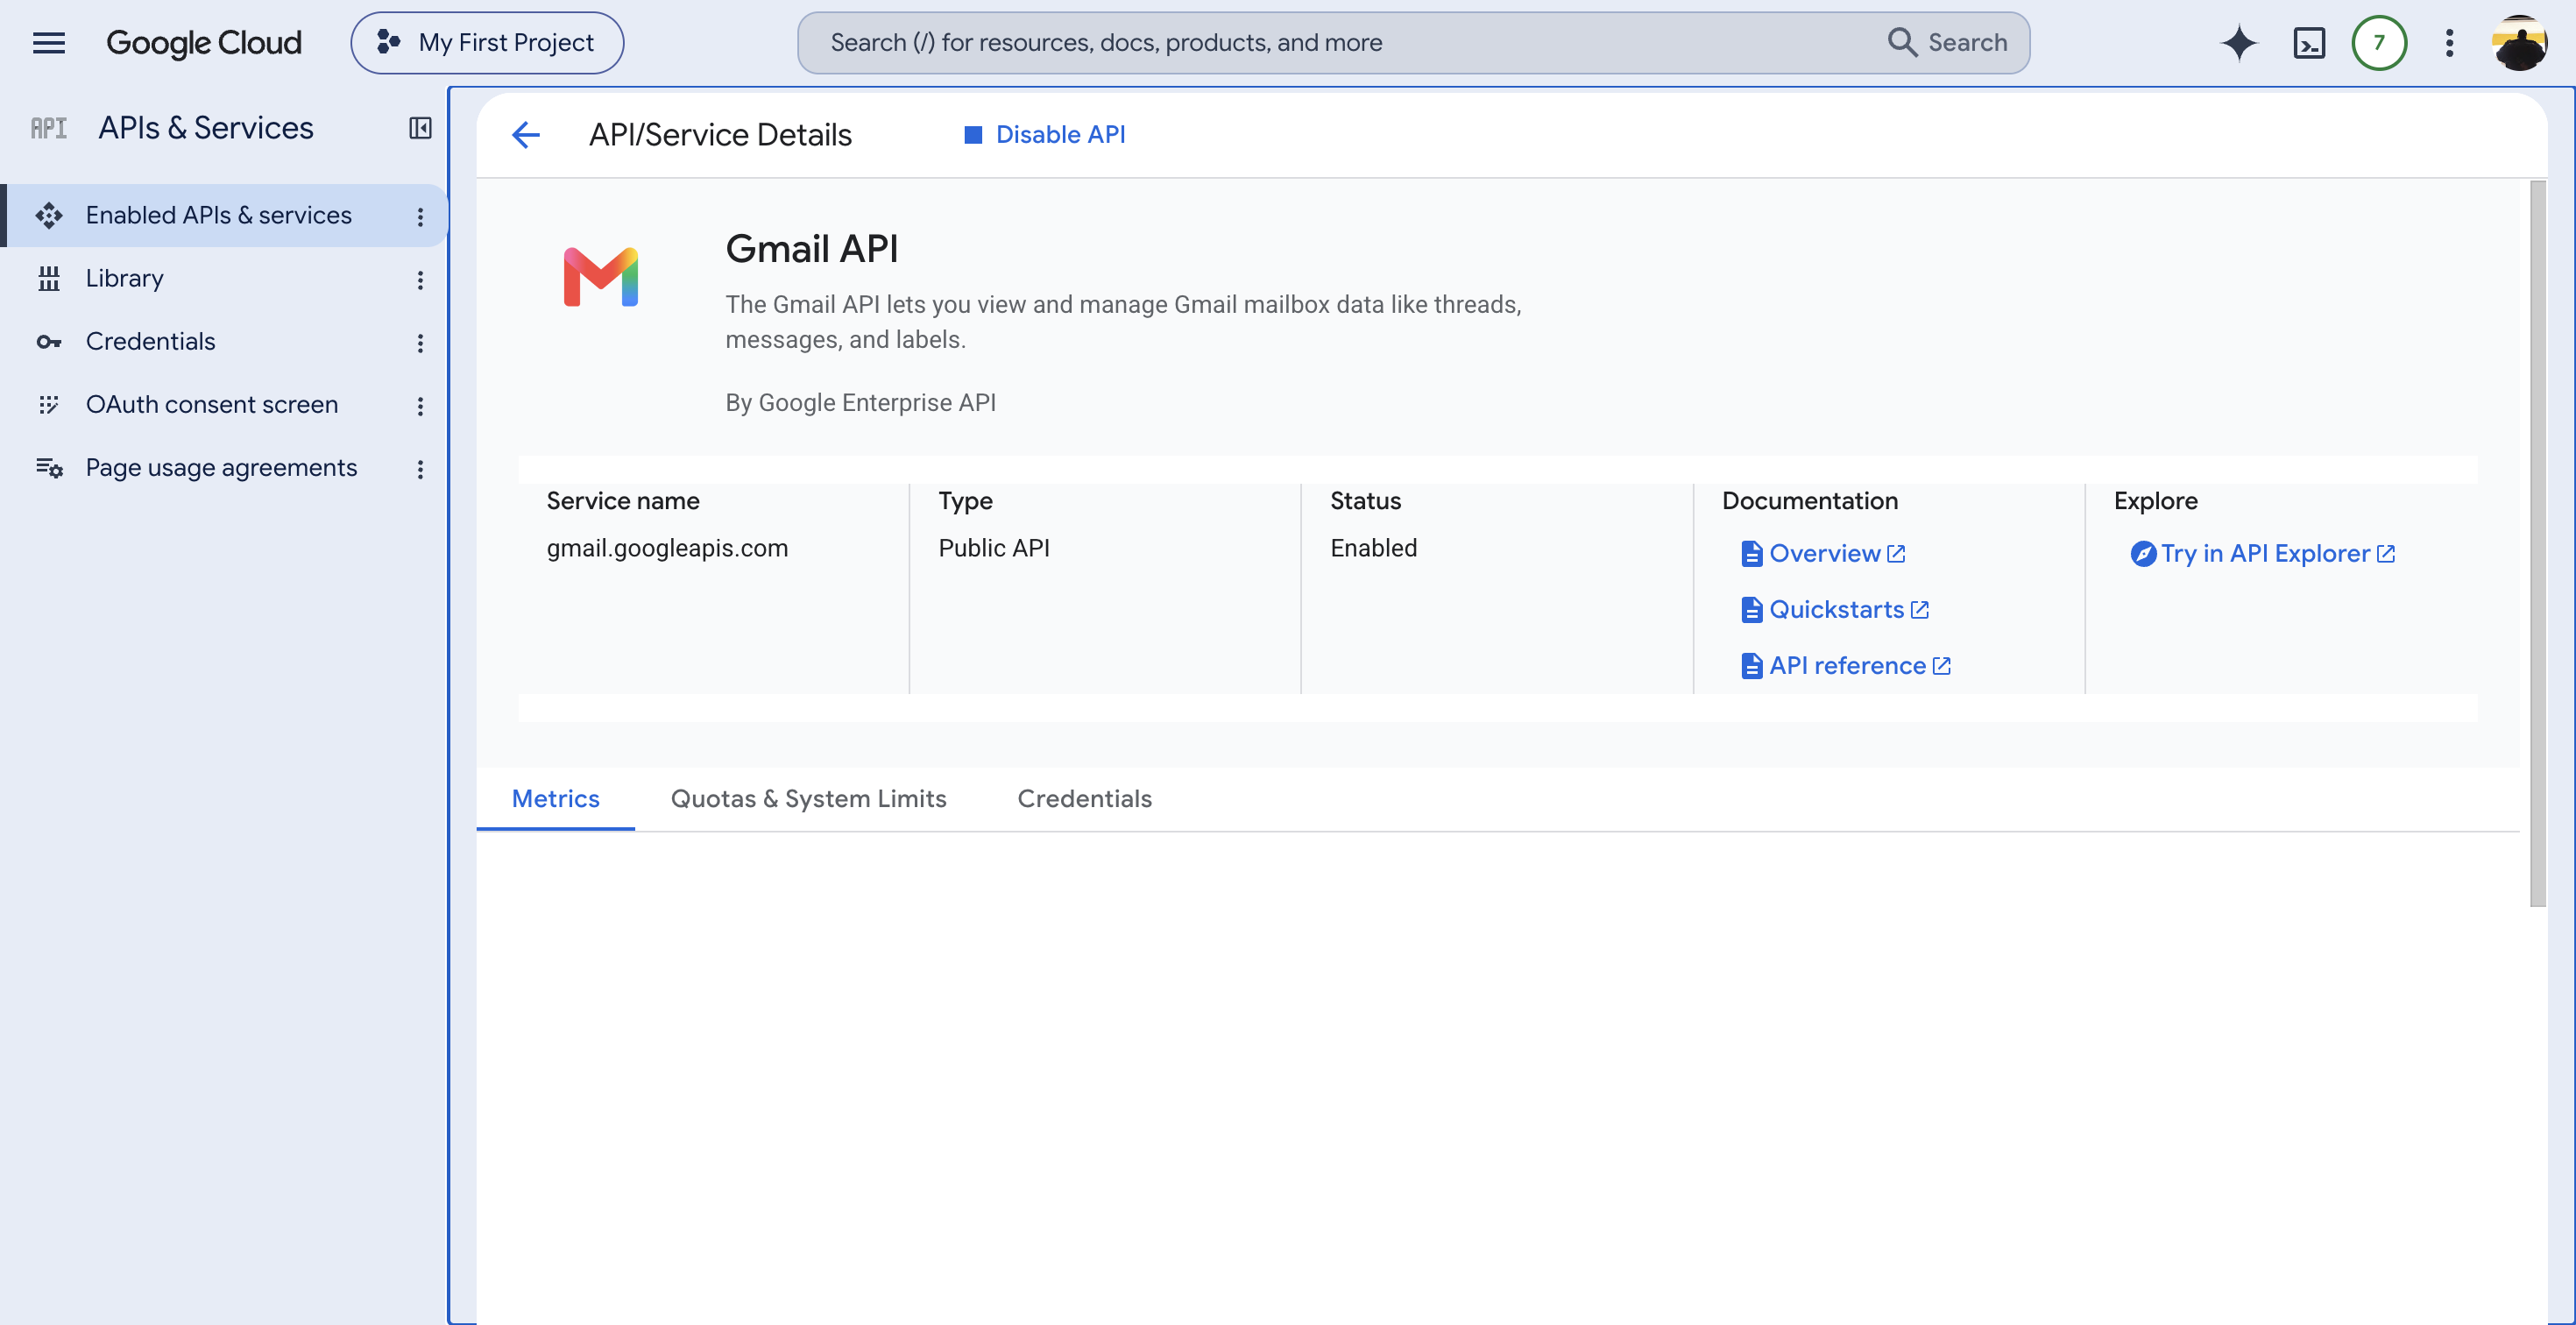Viewport: 2576px width, 1325px height.
Task: Open the main navigation hamburger menu
Action: click(x=49, y=43)
